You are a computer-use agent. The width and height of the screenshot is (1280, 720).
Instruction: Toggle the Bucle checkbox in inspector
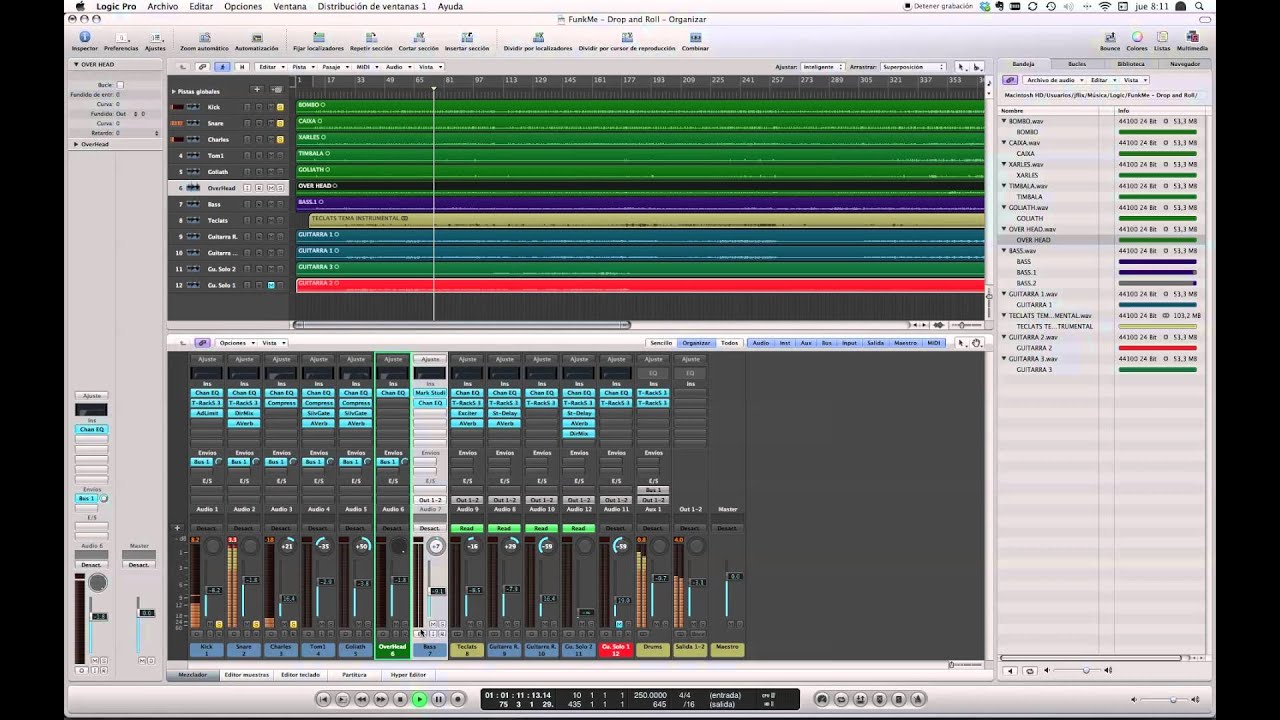click(x=120, y=85)
